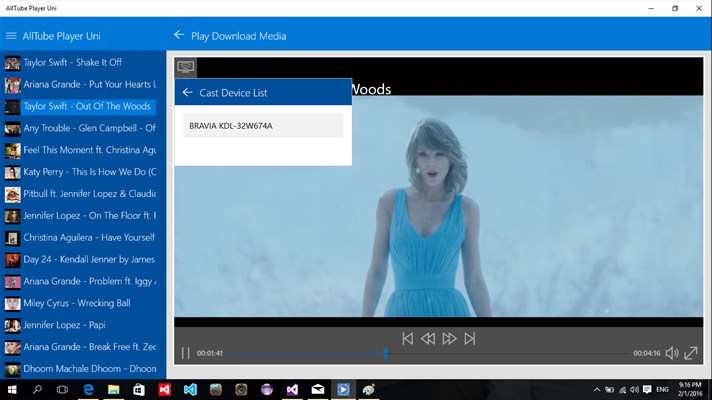Play Dhoom Machale Dhoom track
This screenshot has width=712, height=400.
coord(80,369)
